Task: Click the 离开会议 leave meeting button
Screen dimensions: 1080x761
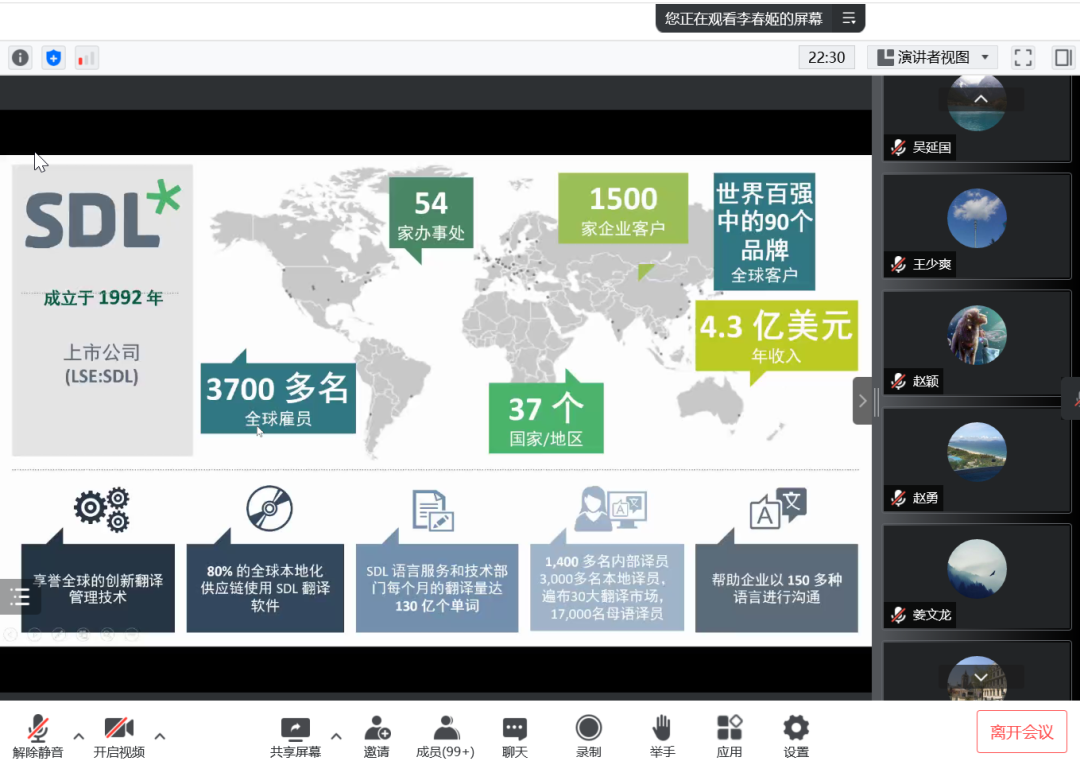Action: pyautogui.click(x=1021, y=731)
